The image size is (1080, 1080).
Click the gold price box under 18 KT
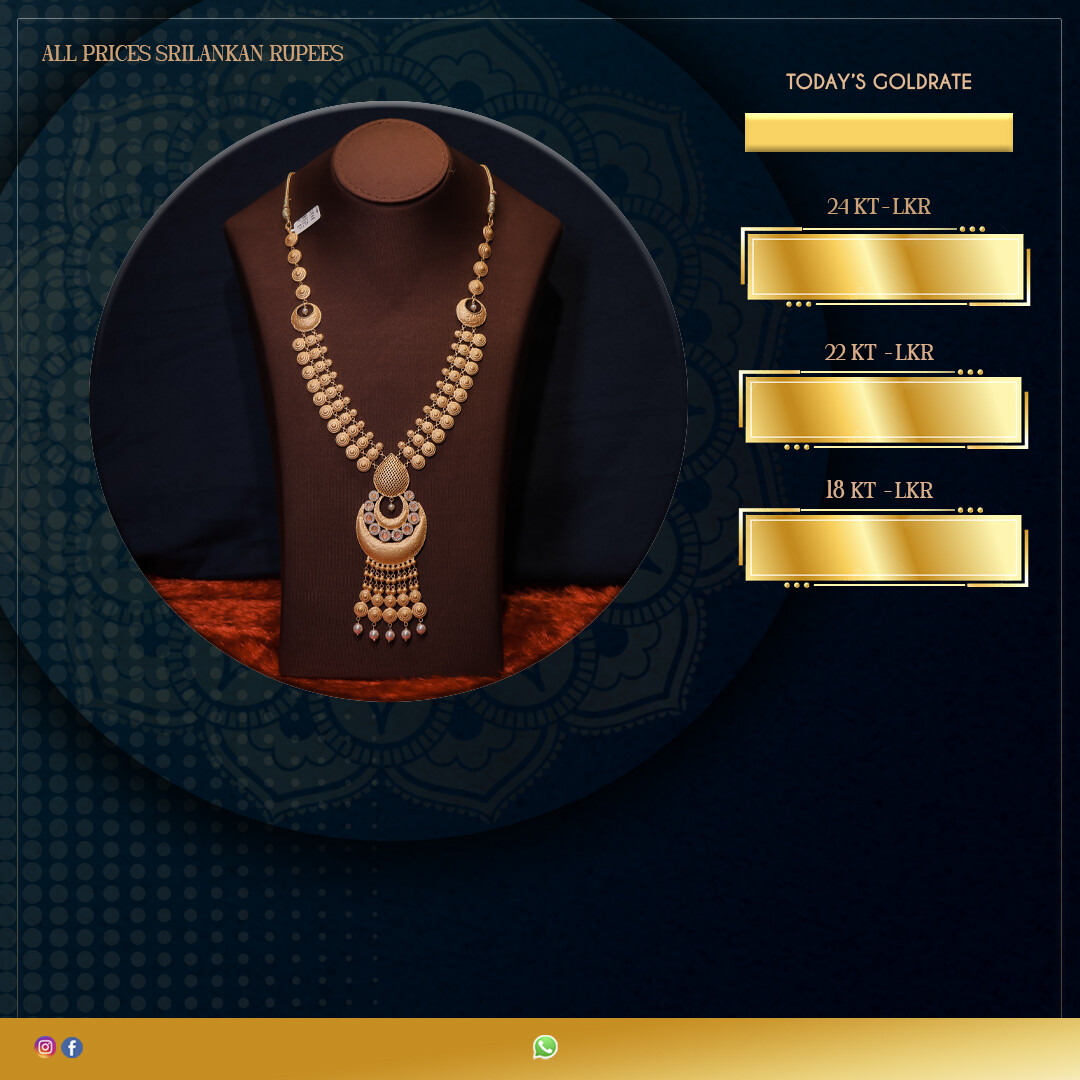point(884,548)
